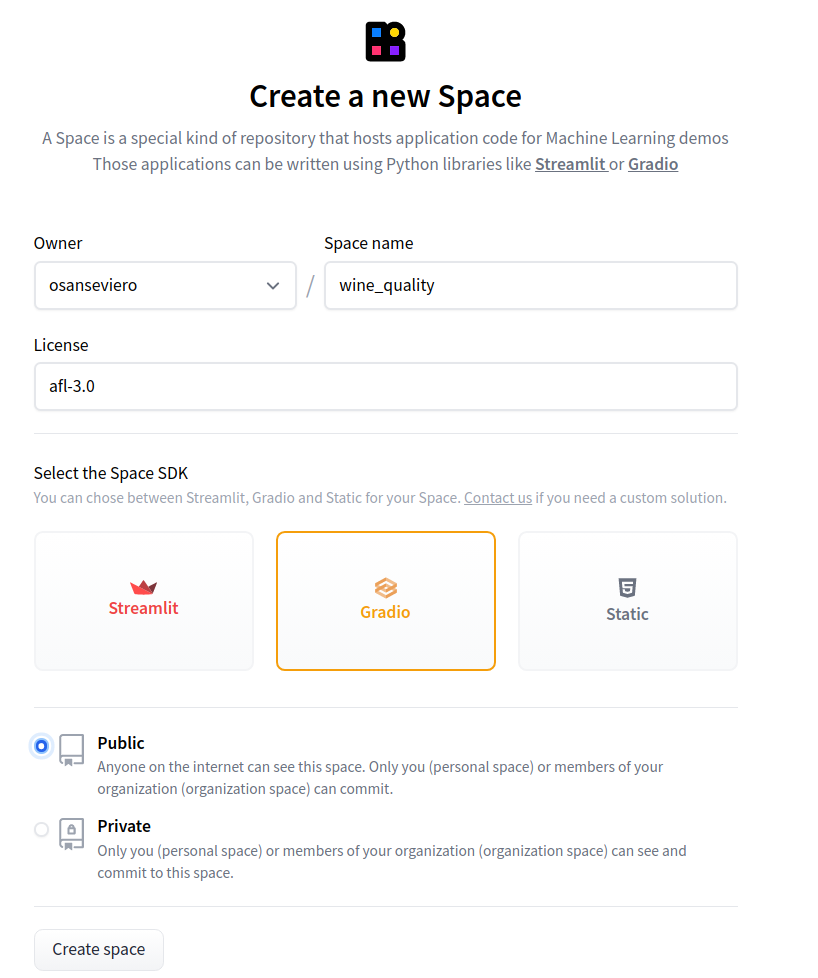Click the Spaces logo icon at top
Screen dimensions: 818x978
click(385, 41)
